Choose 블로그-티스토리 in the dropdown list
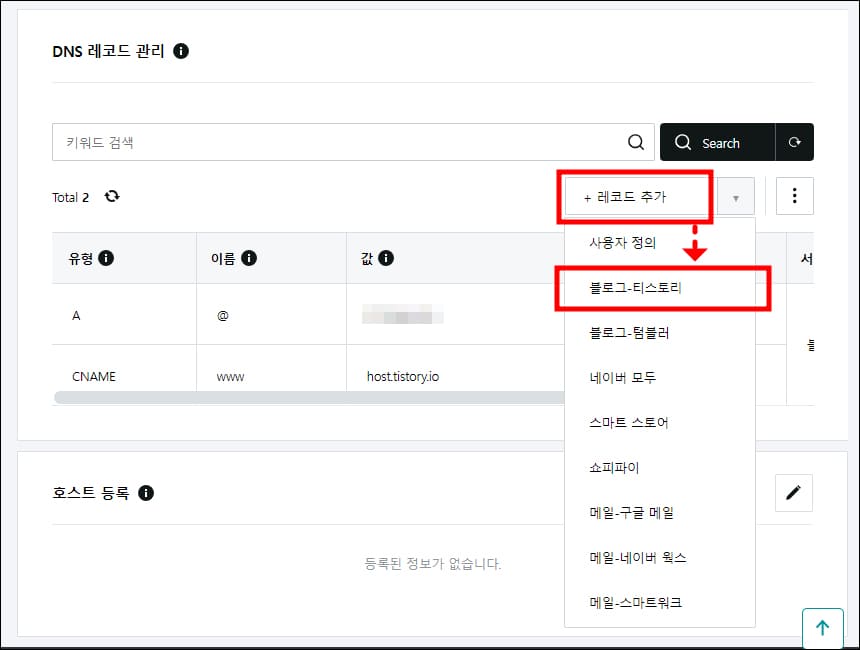The height and width of the screenshot is (650, 860). tap(630, 288)
